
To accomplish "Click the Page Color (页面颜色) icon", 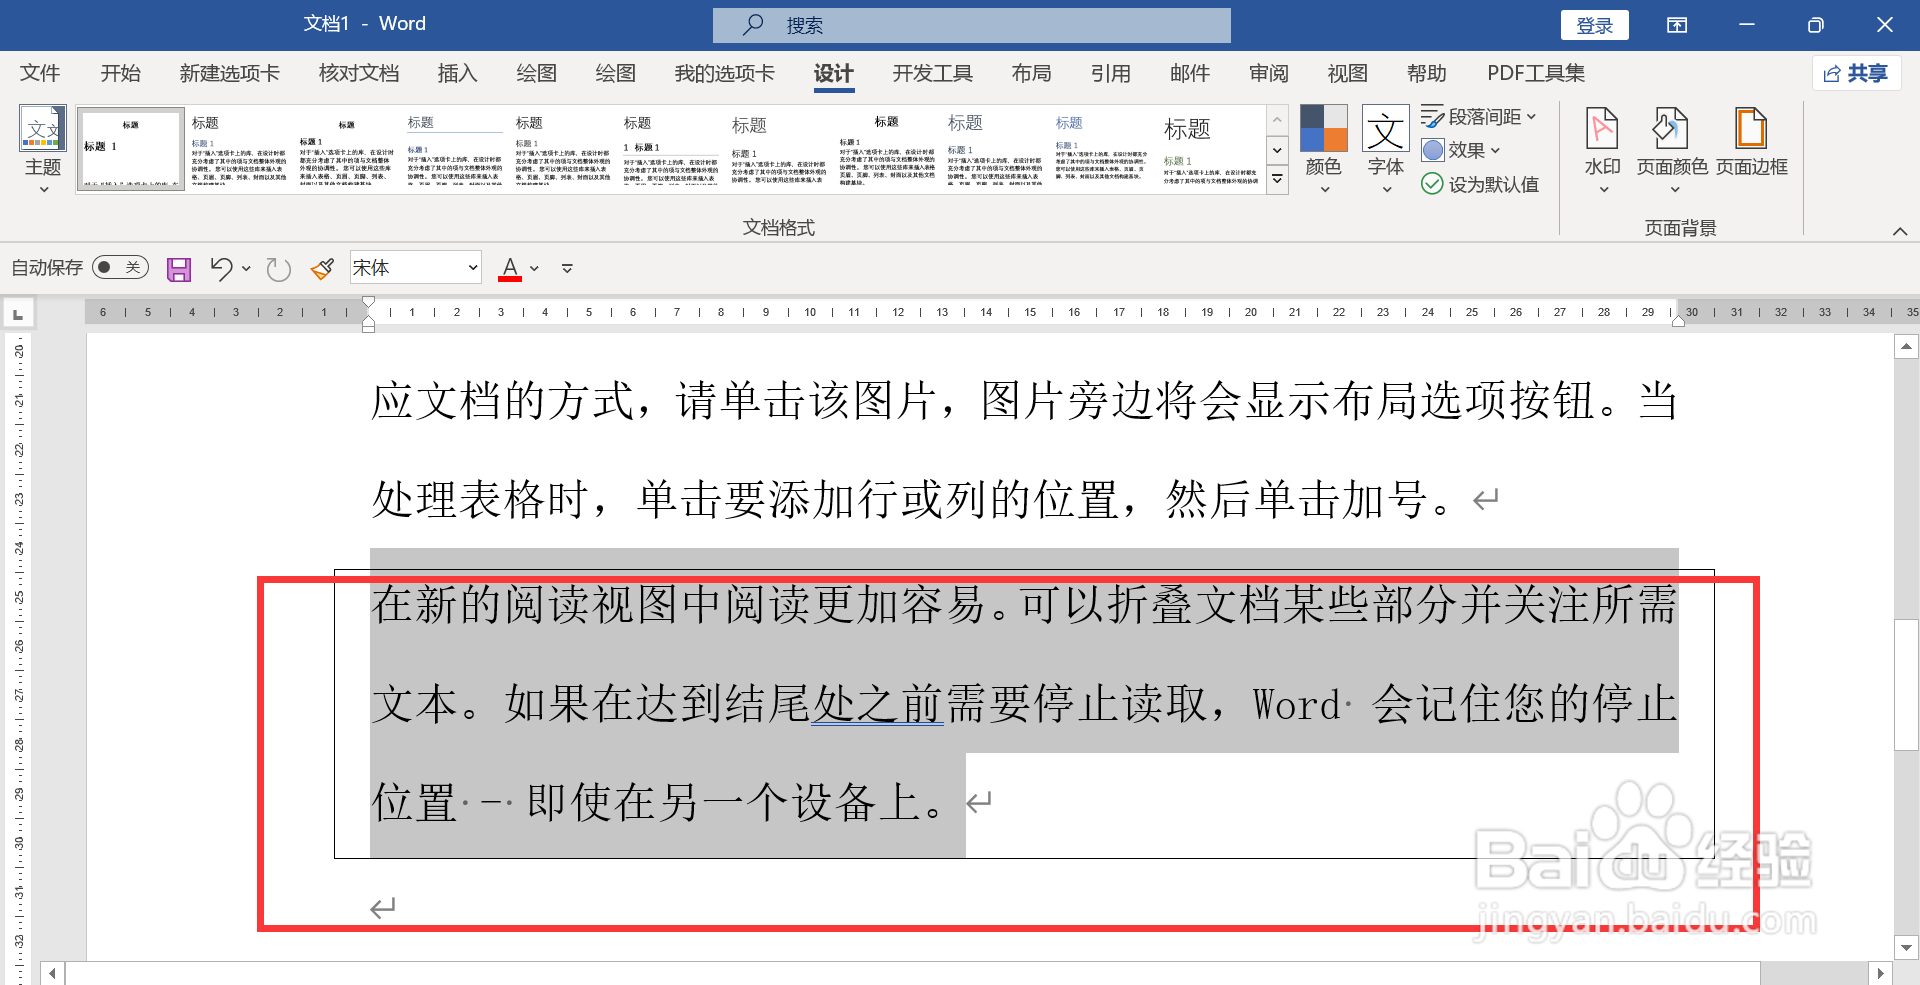I will click(x=1672, y=140).
